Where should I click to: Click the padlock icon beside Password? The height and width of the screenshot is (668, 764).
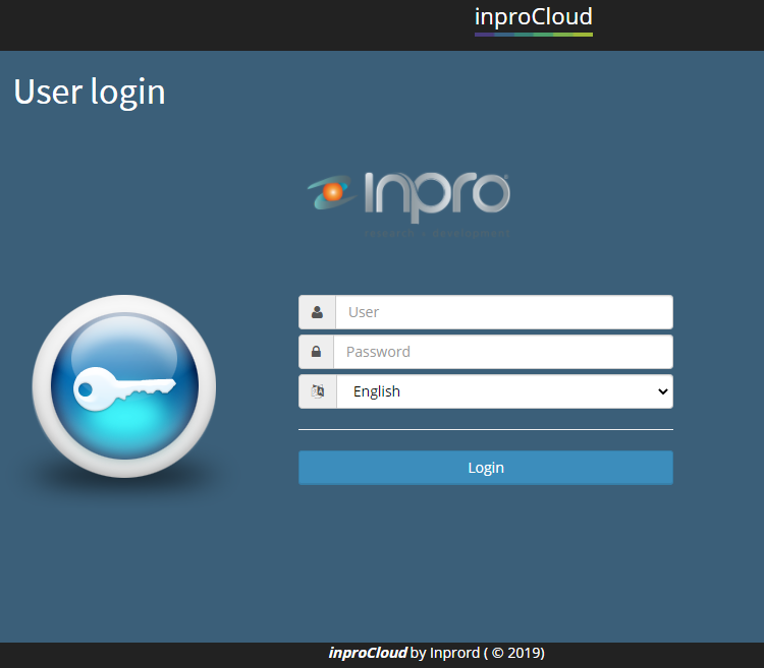316,351
